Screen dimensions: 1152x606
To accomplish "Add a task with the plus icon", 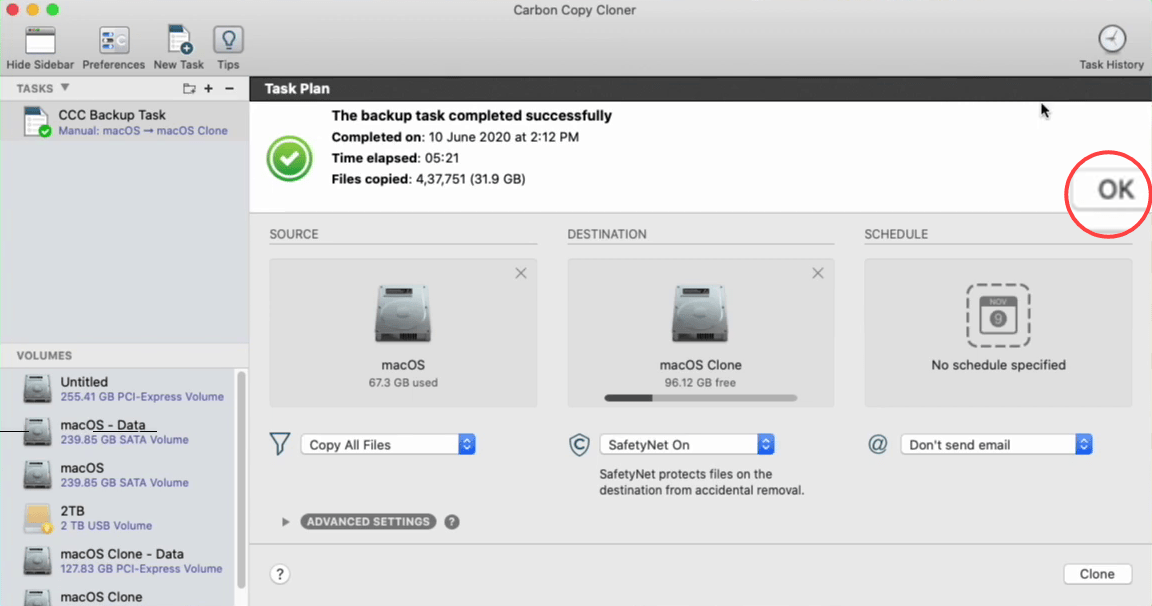I will [x=209, y=89].
